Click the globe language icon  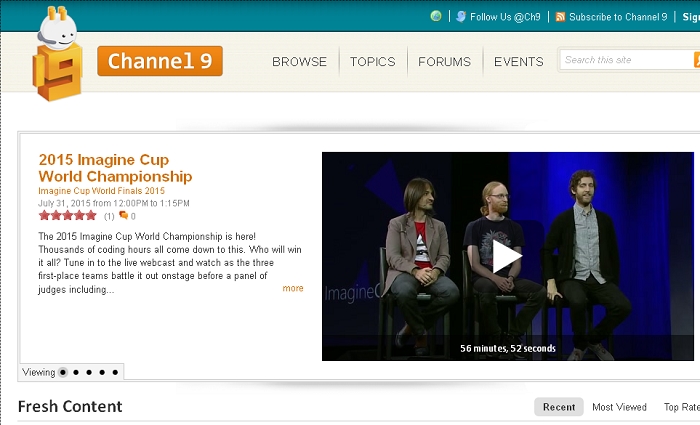[436, 17]
